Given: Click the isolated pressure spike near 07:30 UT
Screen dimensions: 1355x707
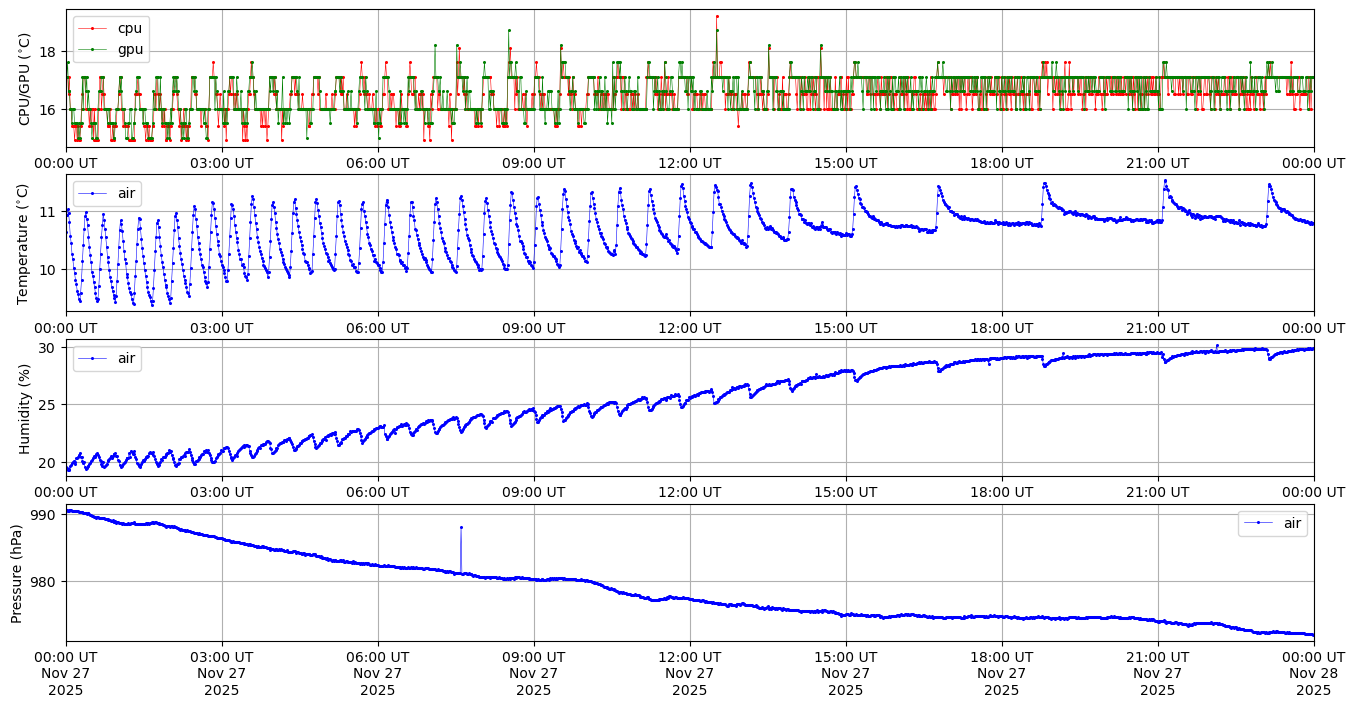Looking at the screenshot, I should point(461,527).
